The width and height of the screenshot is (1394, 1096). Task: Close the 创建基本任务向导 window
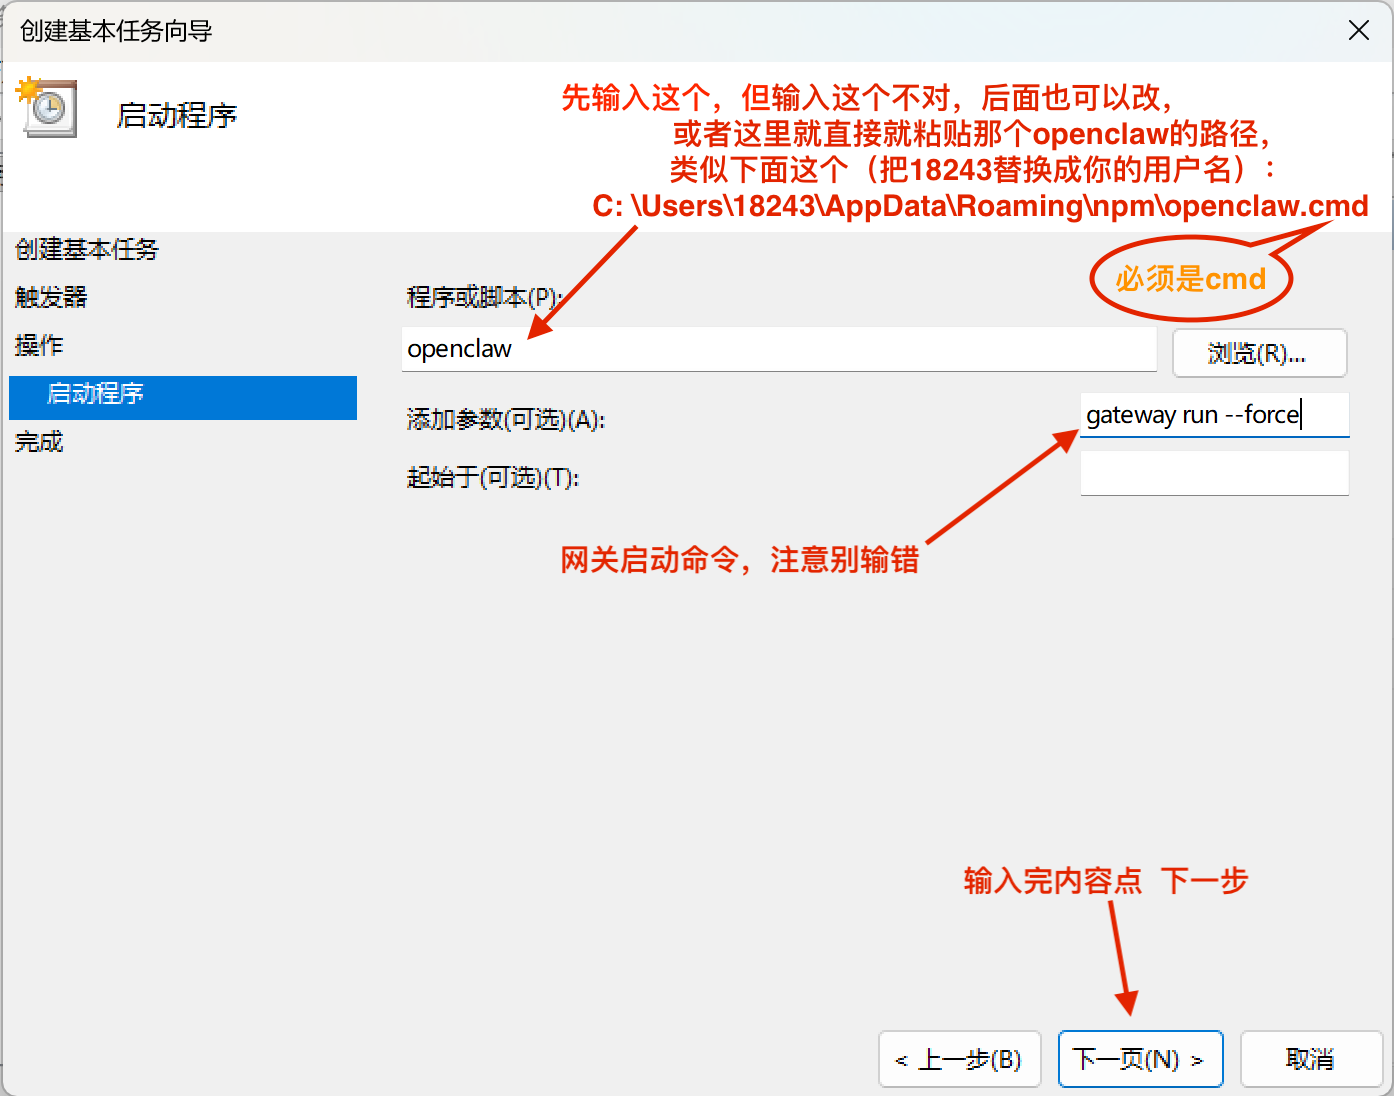click(x=1358, y=31)
